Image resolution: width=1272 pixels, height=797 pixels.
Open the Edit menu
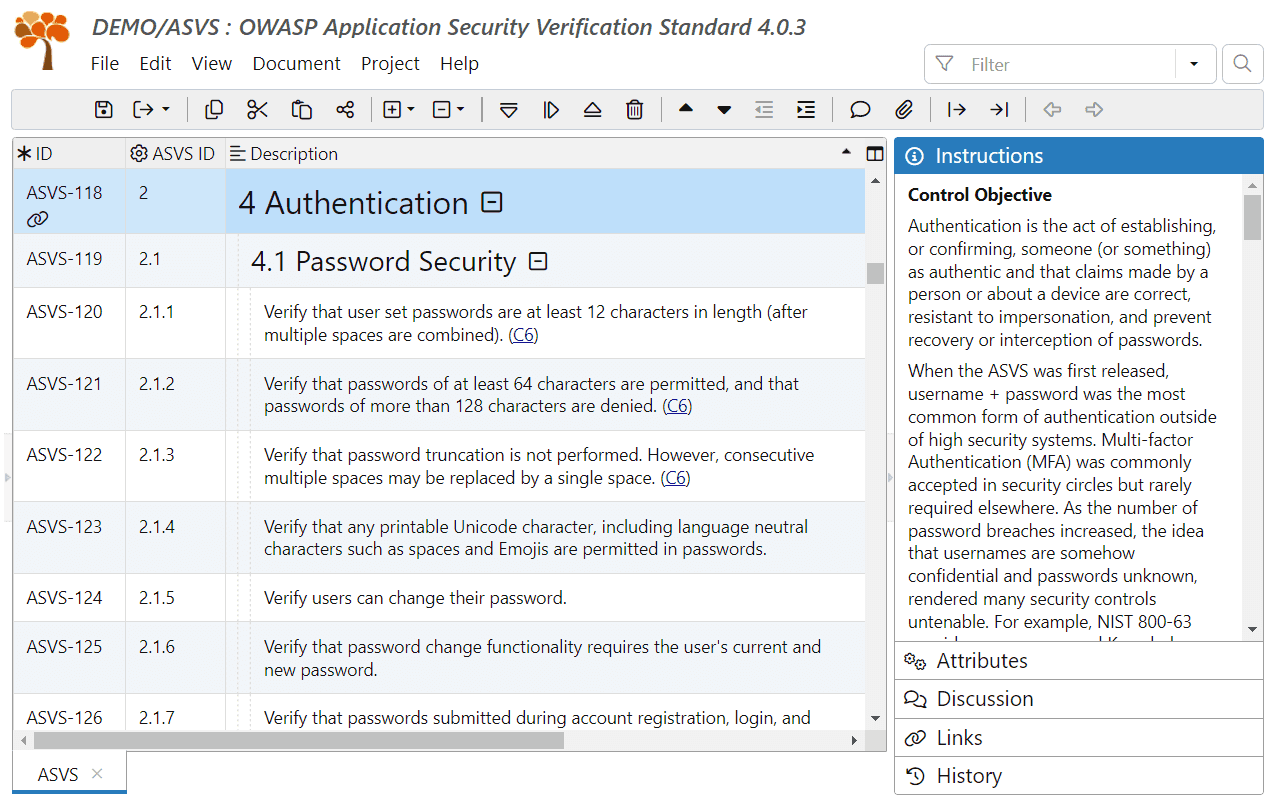(x=155, y=63)
